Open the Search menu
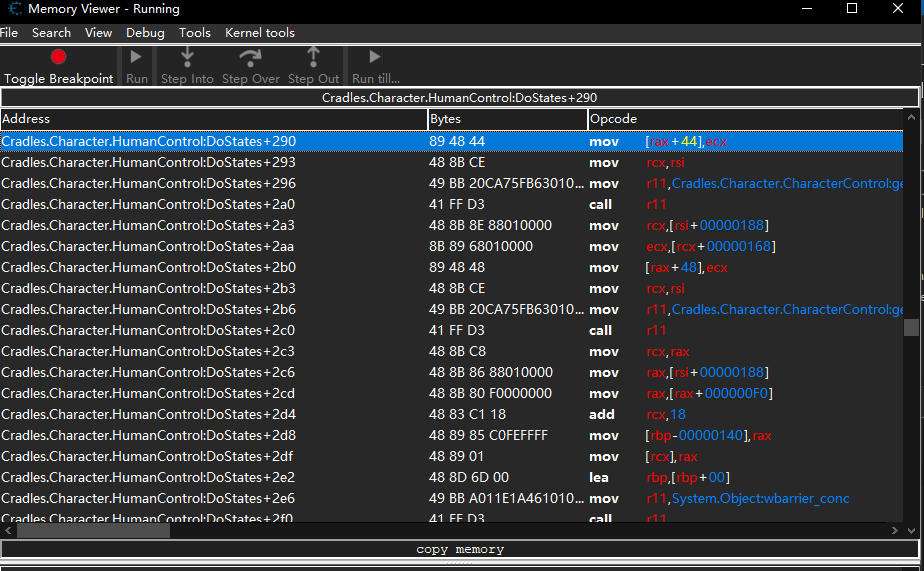924x571 pixels. coord(51,33)
